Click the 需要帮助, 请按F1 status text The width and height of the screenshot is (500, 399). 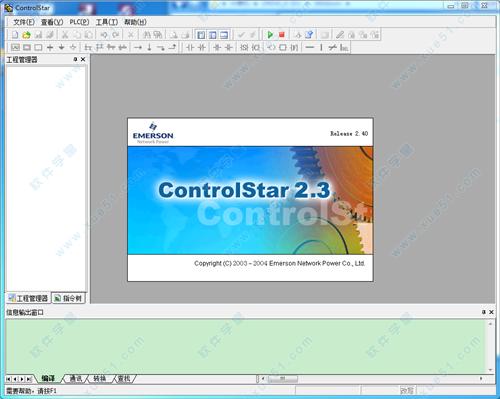32,391
